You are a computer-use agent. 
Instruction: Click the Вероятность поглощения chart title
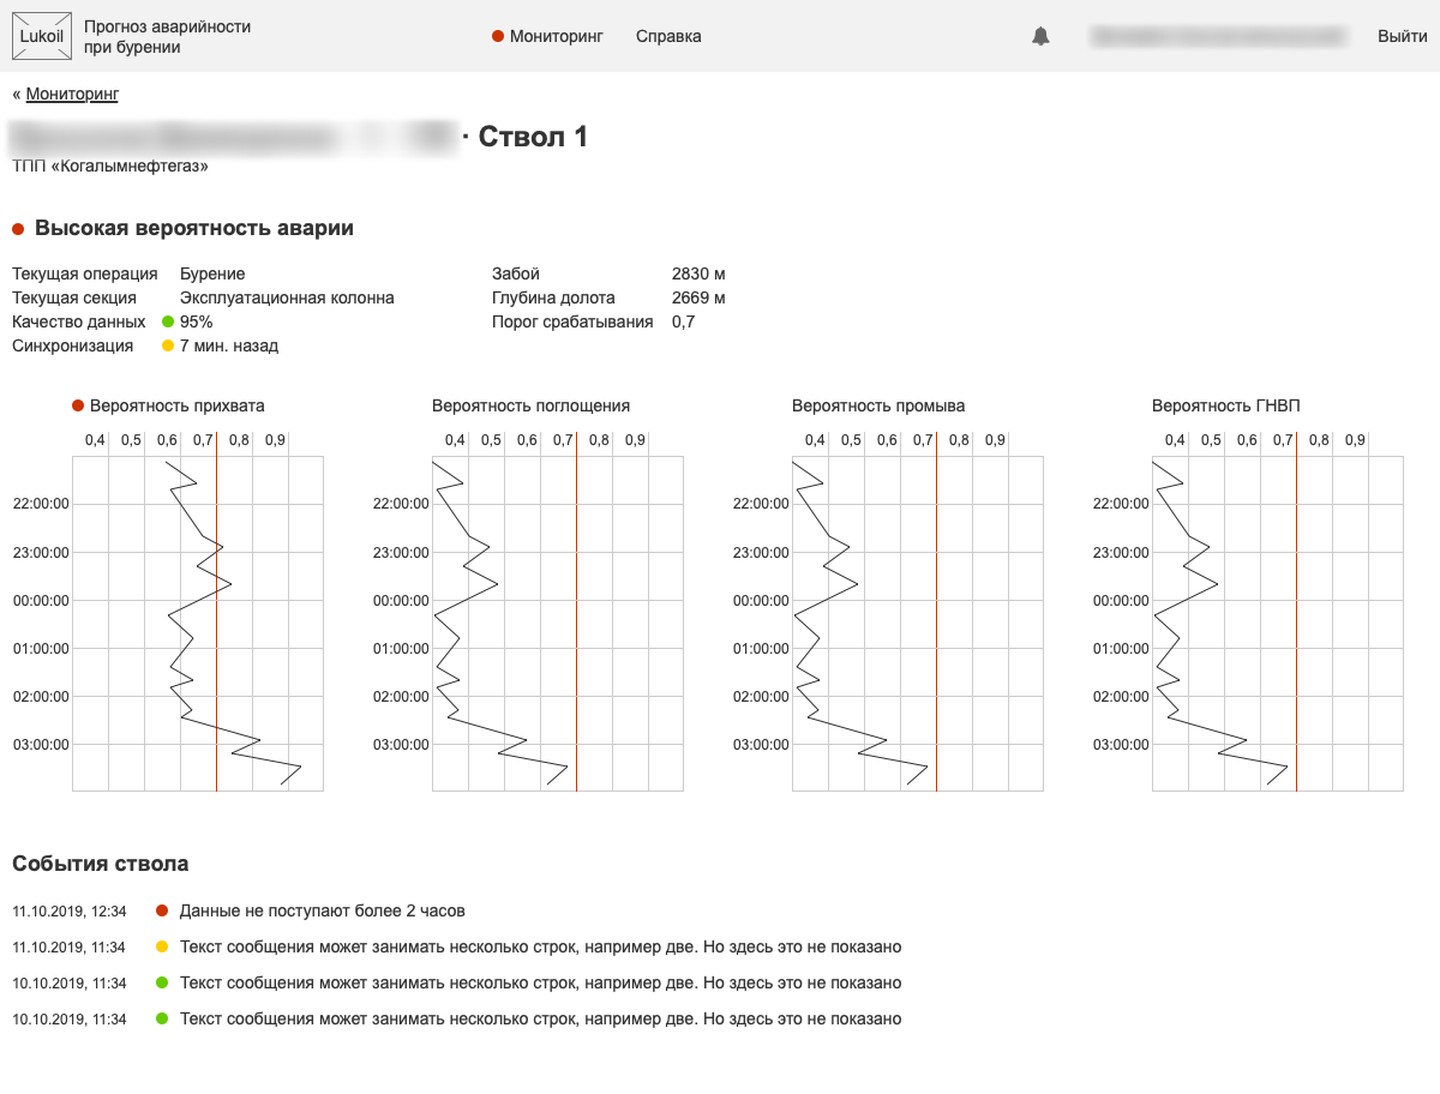531,406
